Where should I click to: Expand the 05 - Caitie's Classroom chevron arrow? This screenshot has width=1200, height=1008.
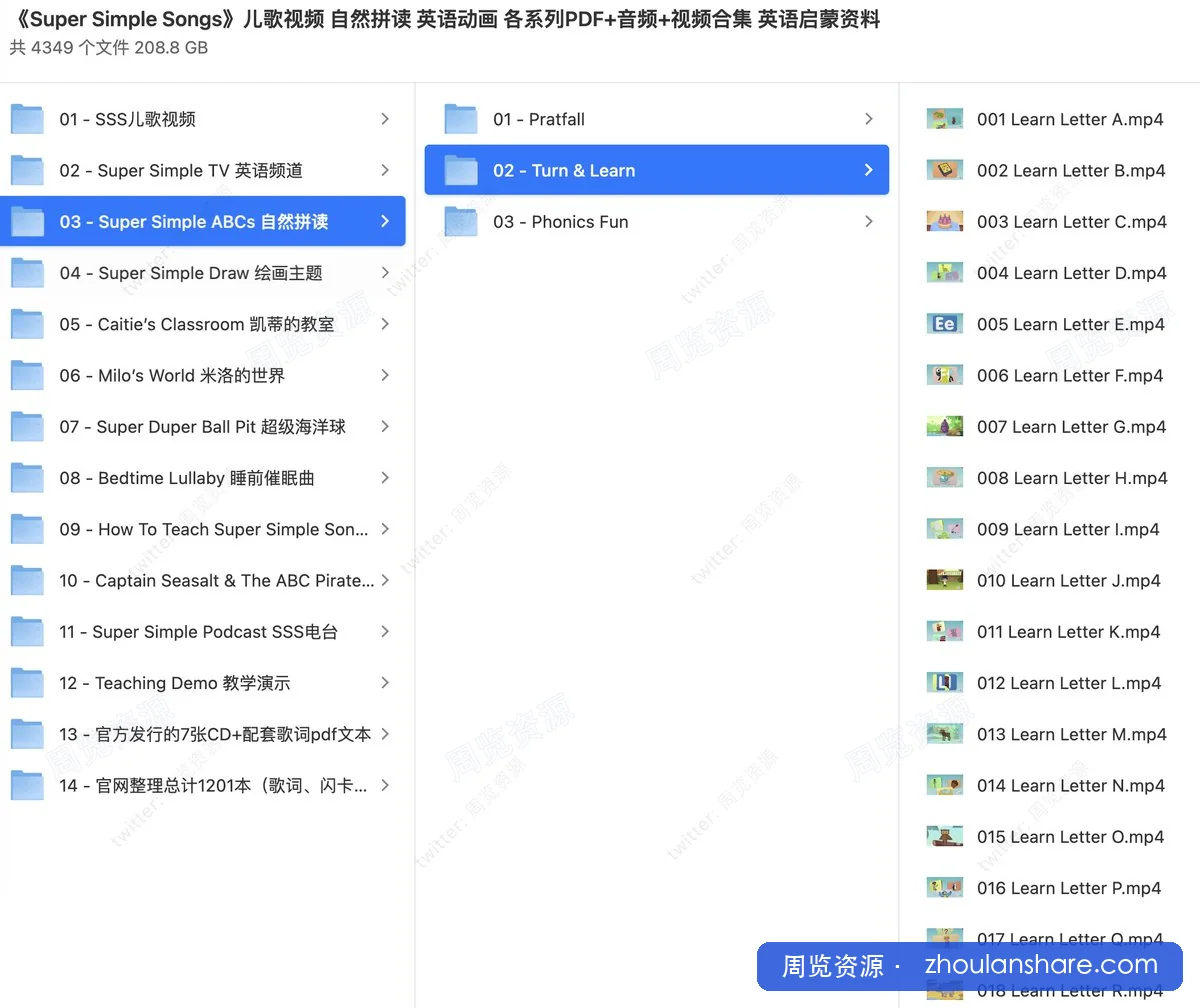(x=385, y=324)
